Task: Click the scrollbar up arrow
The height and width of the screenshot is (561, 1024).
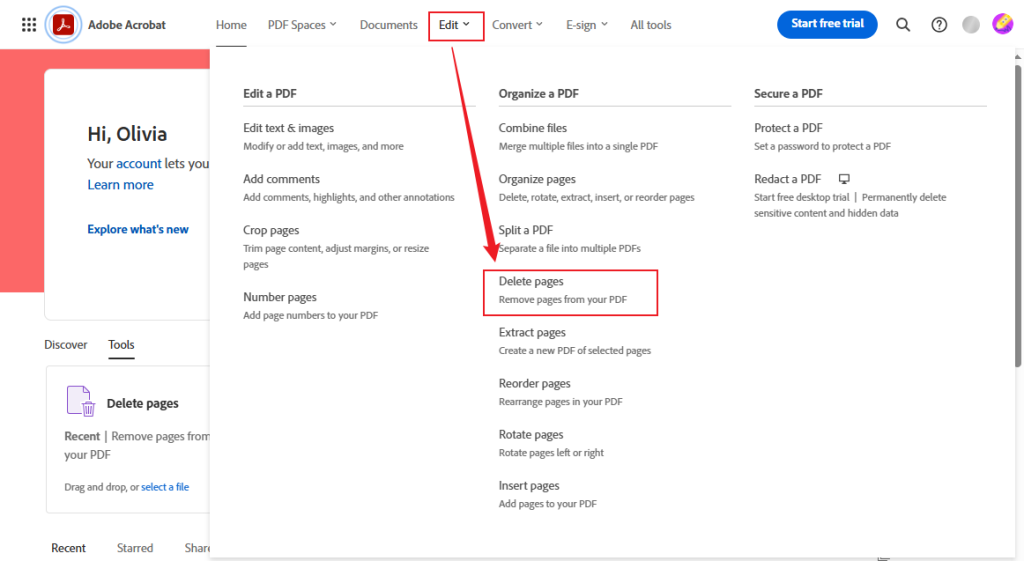Action: [1018, 57]
